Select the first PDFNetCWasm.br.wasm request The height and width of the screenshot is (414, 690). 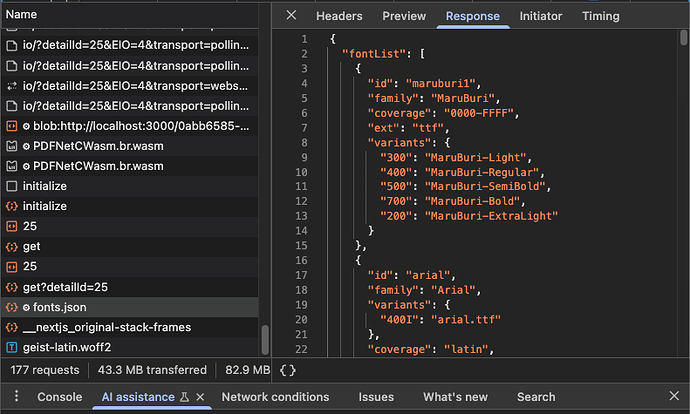(x=130, y=146)
